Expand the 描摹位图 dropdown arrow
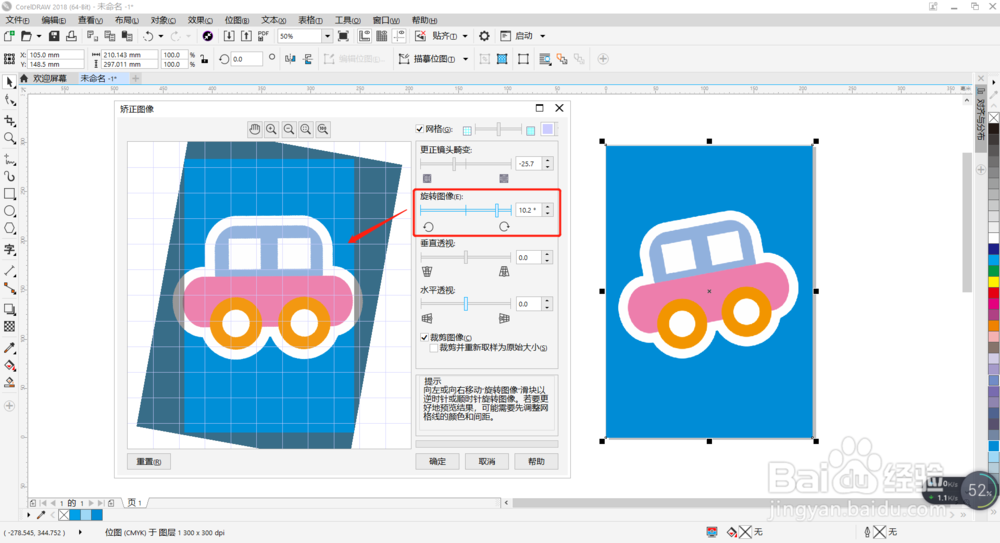 click(466, 59)
